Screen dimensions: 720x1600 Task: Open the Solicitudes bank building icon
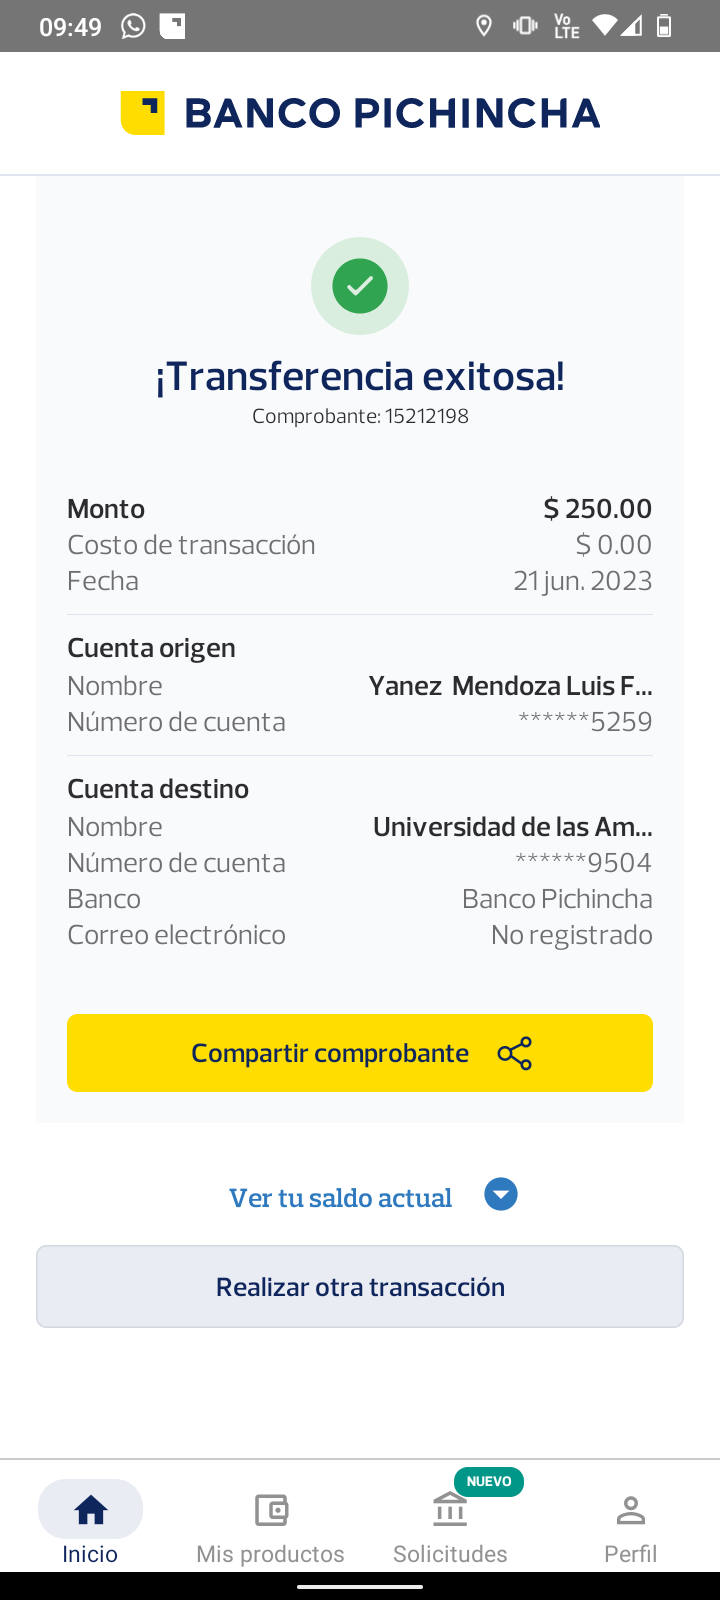[450, 1509]
